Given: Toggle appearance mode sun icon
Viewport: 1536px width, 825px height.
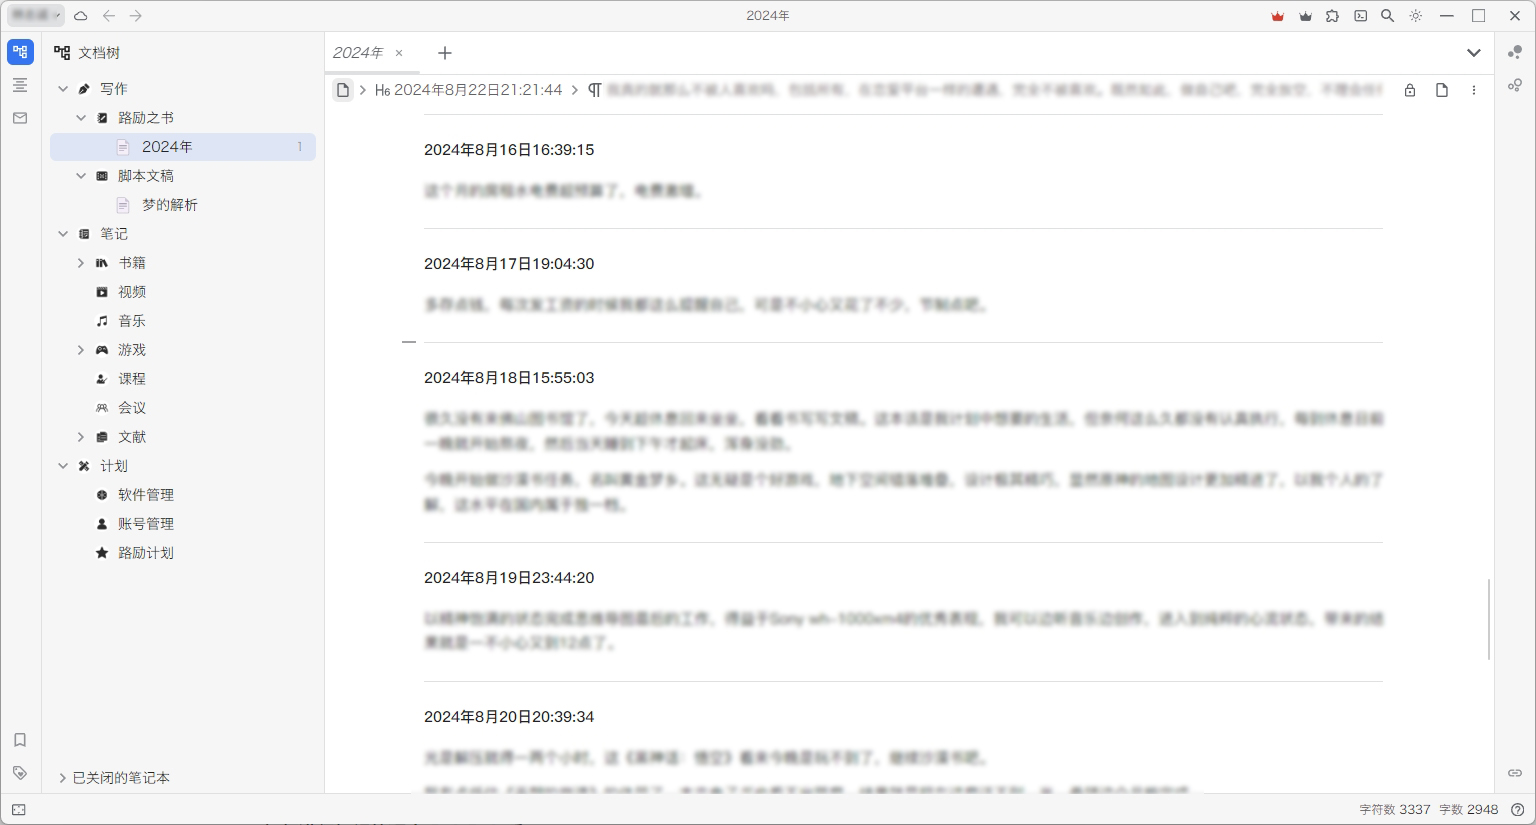Looking at the screenshot, I should (1415, 16).
